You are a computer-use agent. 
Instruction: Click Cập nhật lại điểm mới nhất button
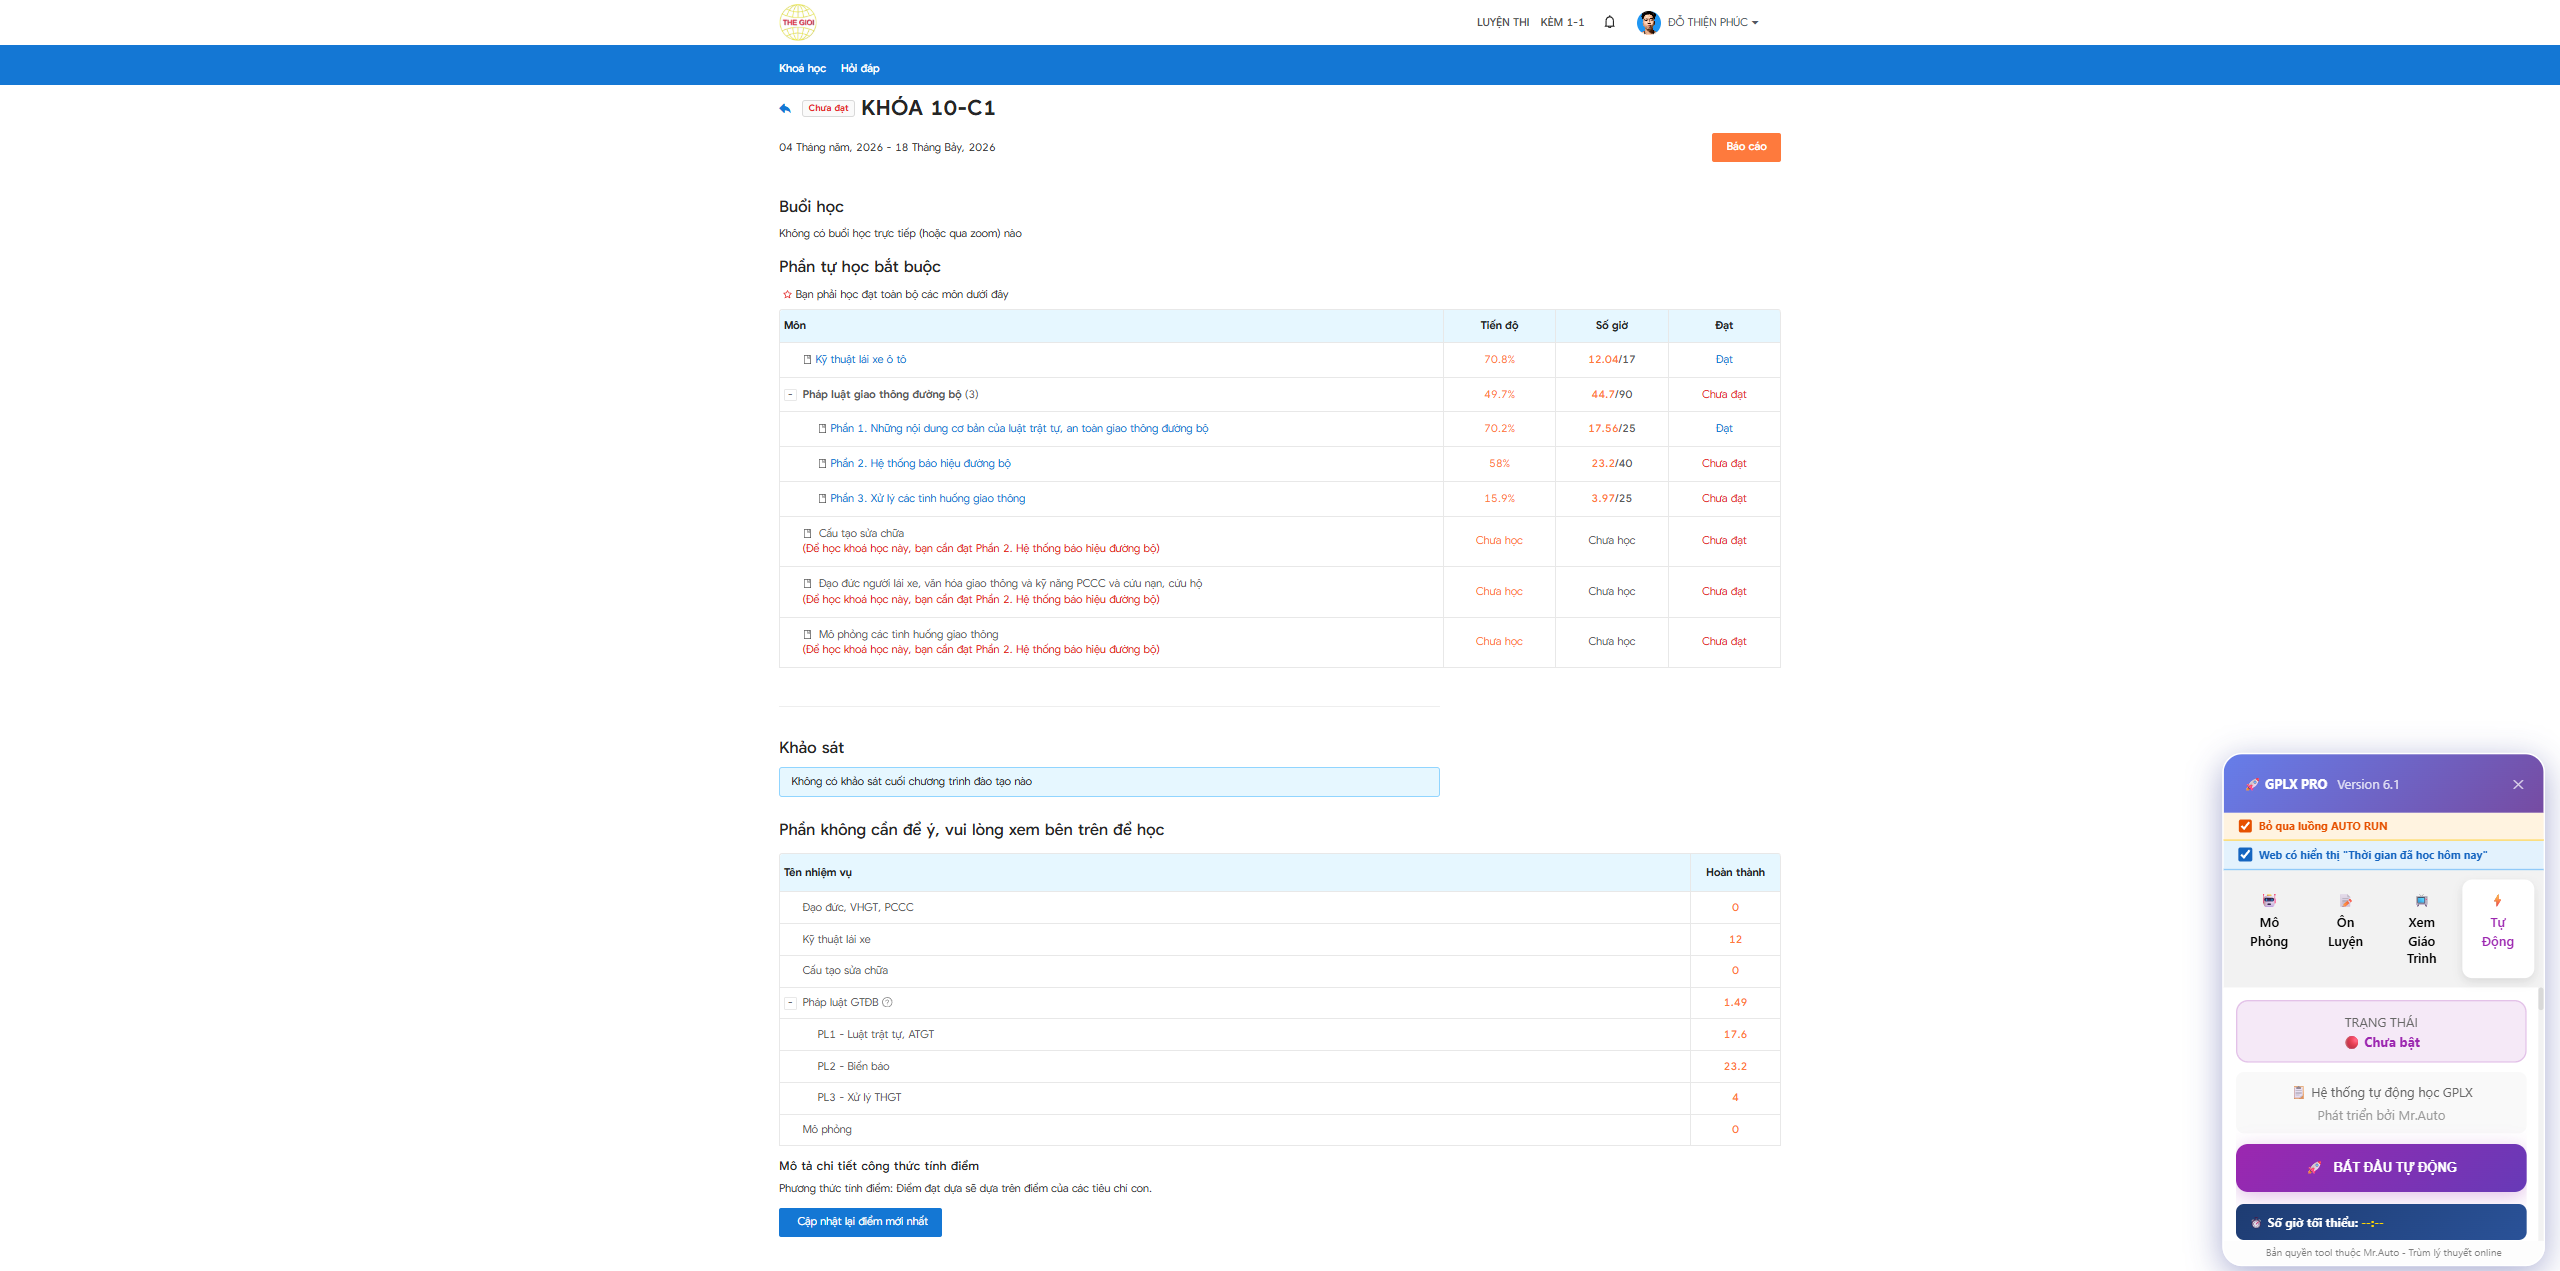860,1222
